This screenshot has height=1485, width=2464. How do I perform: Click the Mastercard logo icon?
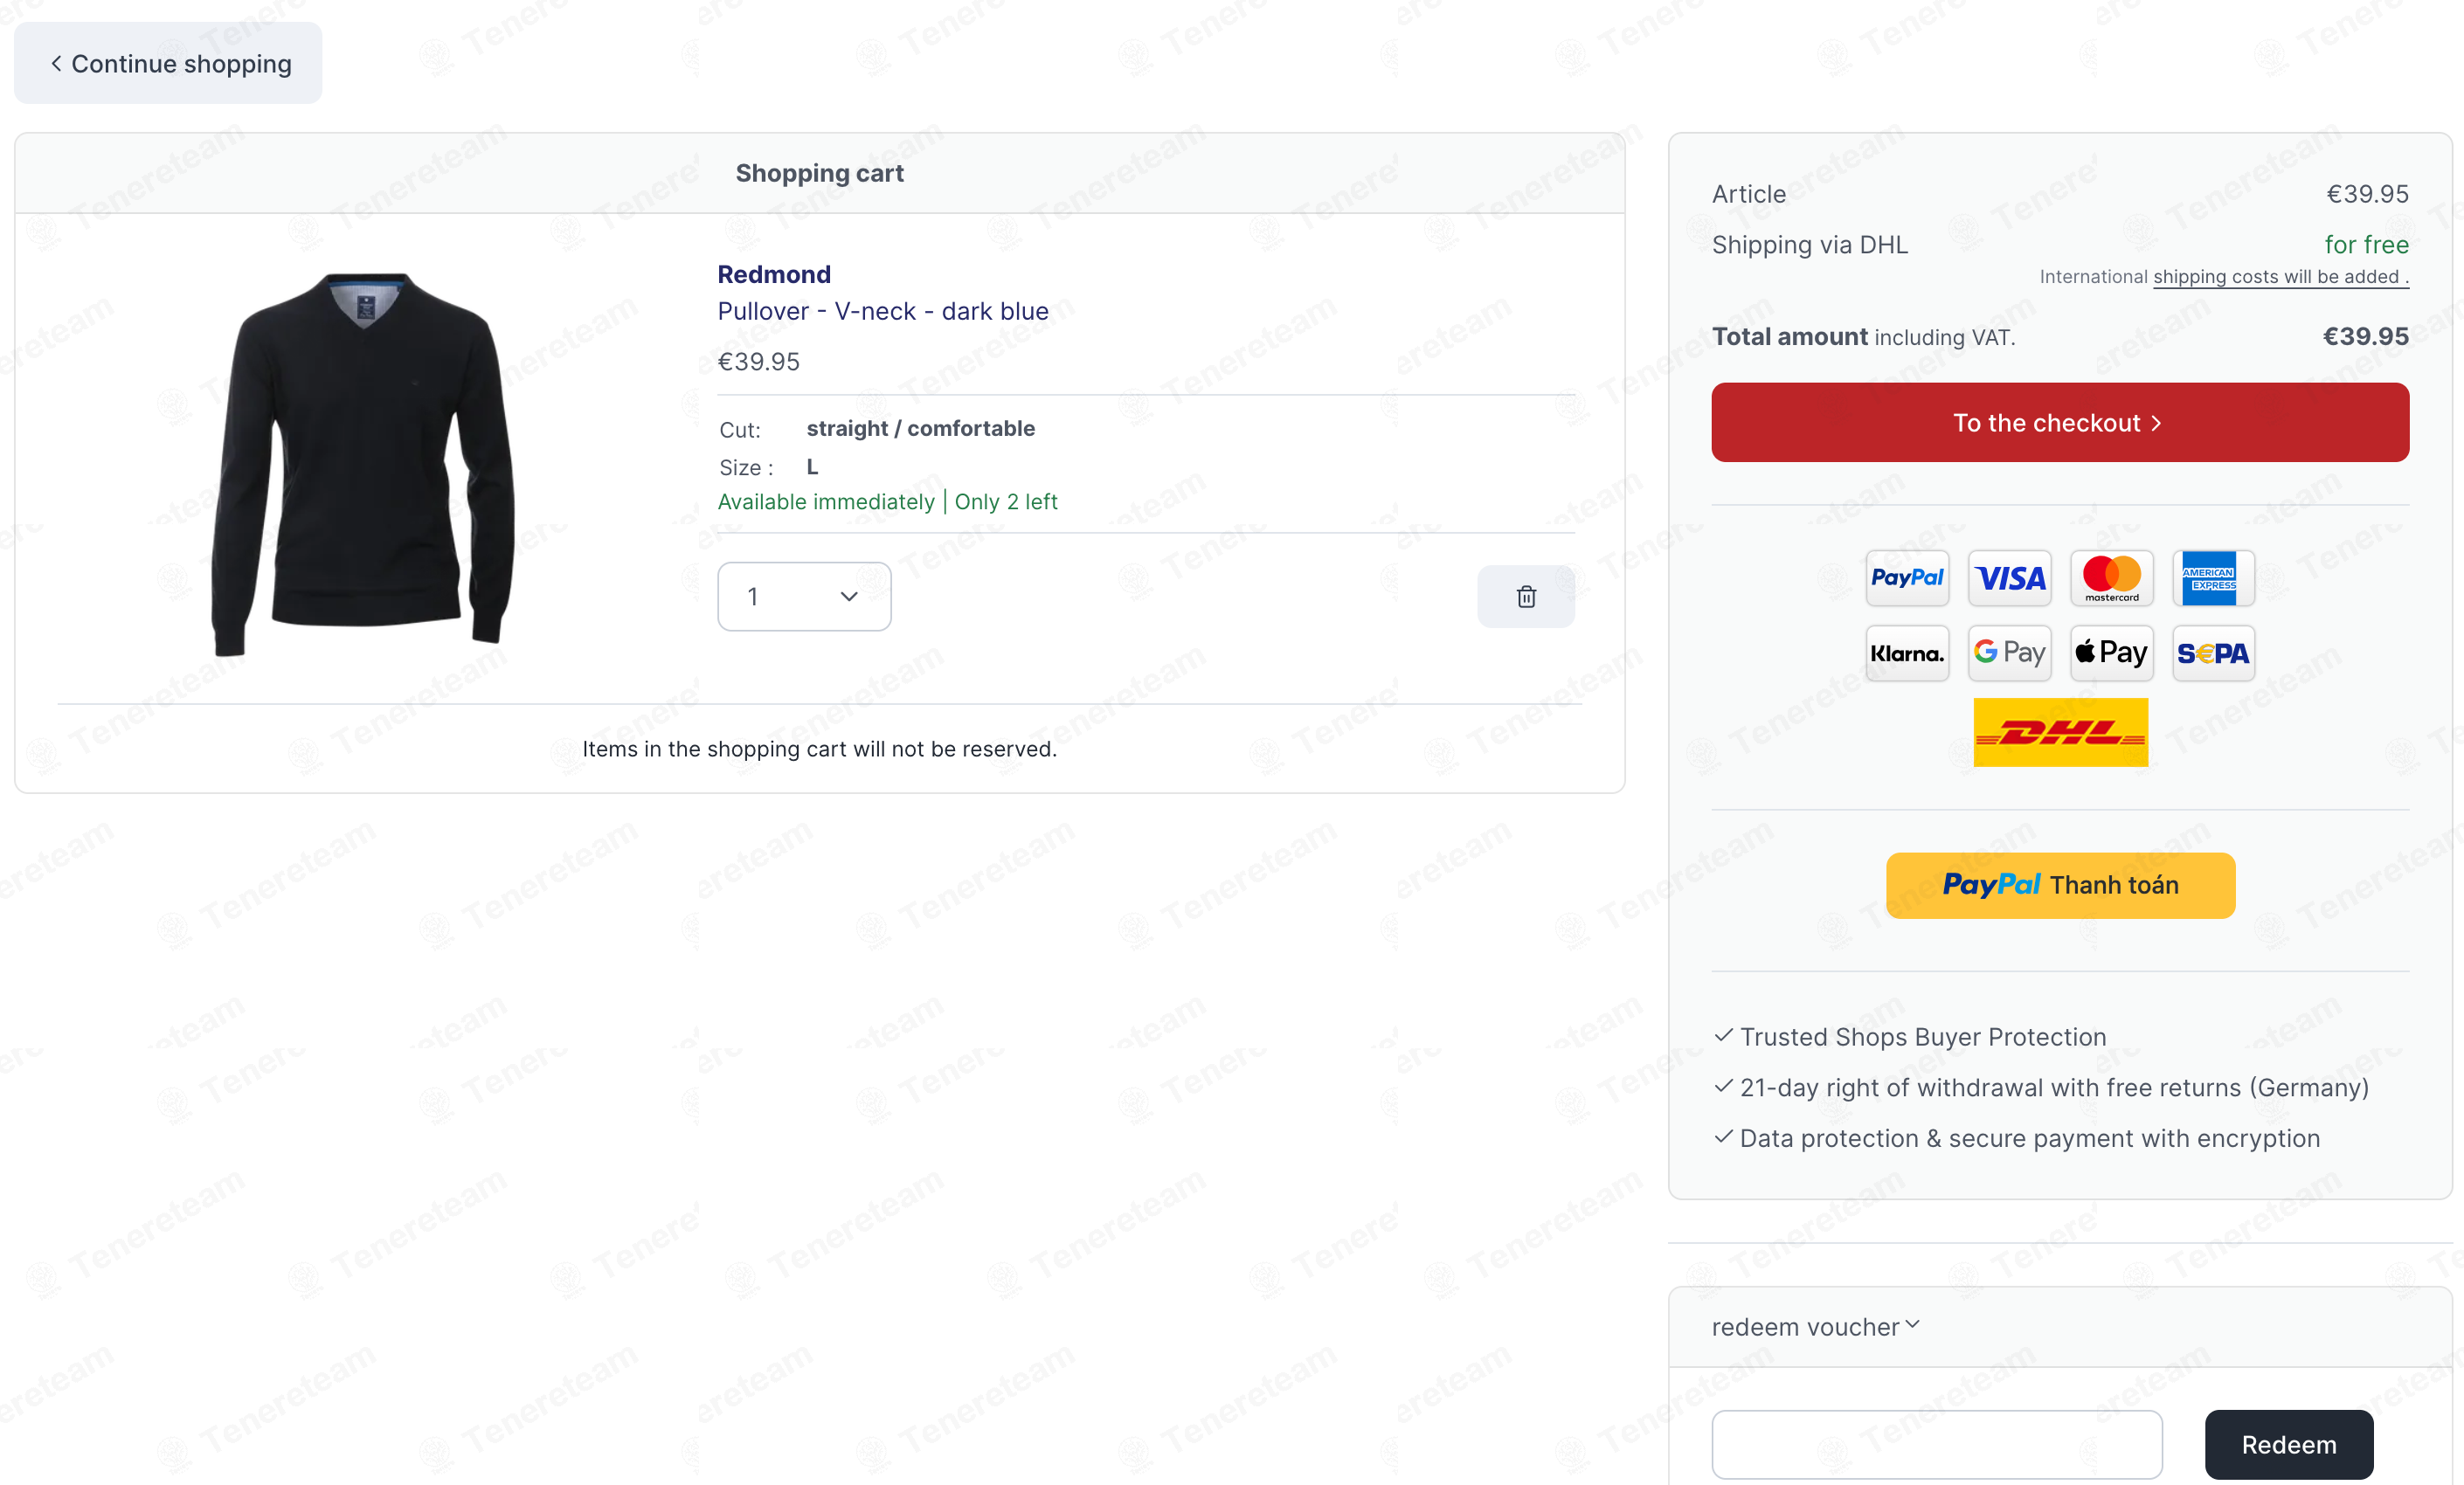(x=2111, y=578)
